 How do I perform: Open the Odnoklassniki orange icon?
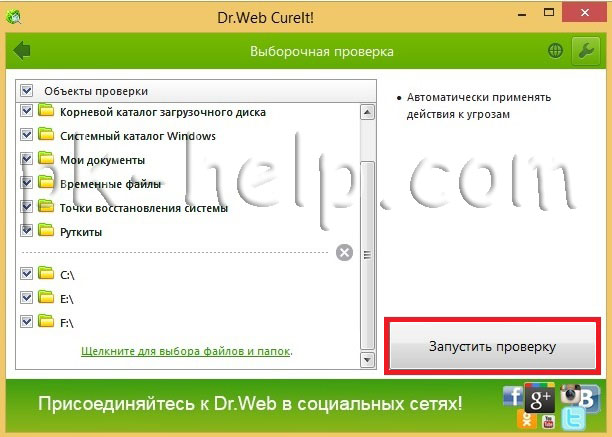point(527,419)
